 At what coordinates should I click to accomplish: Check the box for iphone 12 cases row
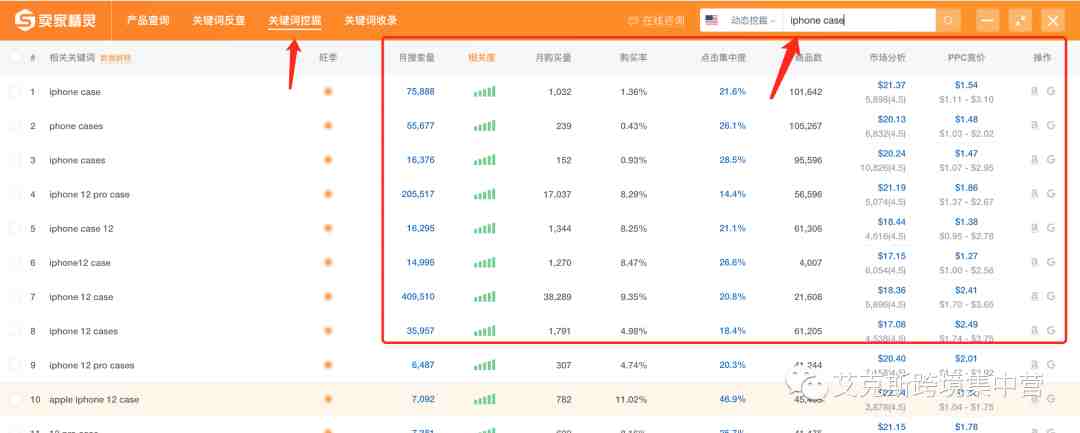coord(15,331)
